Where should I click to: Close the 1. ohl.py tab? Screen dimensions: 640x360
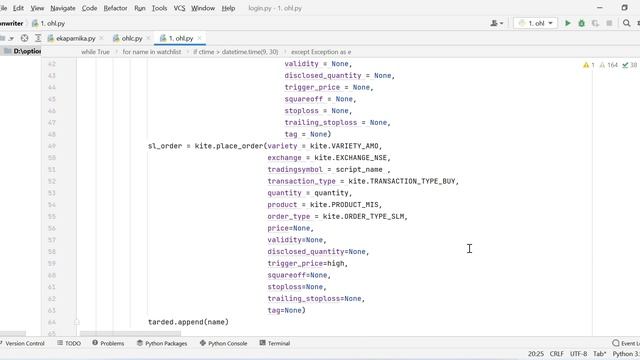click(199, 38)
